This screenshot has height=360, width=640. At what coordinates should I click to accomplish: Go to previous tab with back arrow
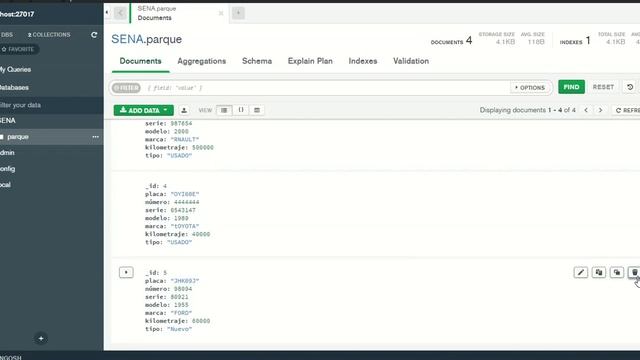(x=120, y=13)
